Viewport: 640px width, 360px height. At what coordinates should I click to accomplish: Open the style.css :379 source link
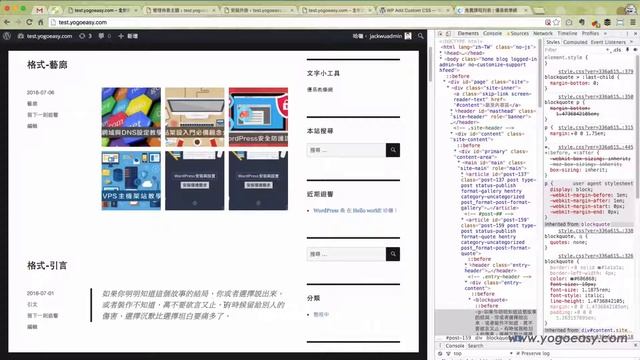tap(596, 71)
